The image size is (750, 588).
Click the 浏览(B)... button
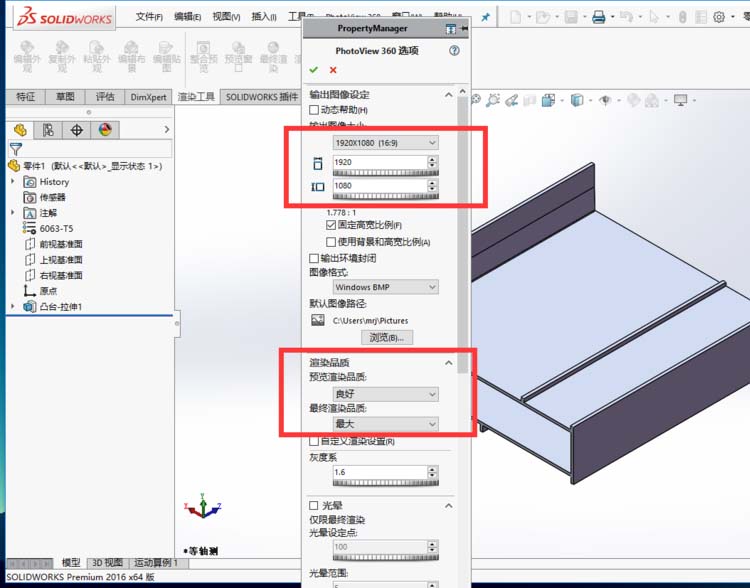(x=387, y=337)
